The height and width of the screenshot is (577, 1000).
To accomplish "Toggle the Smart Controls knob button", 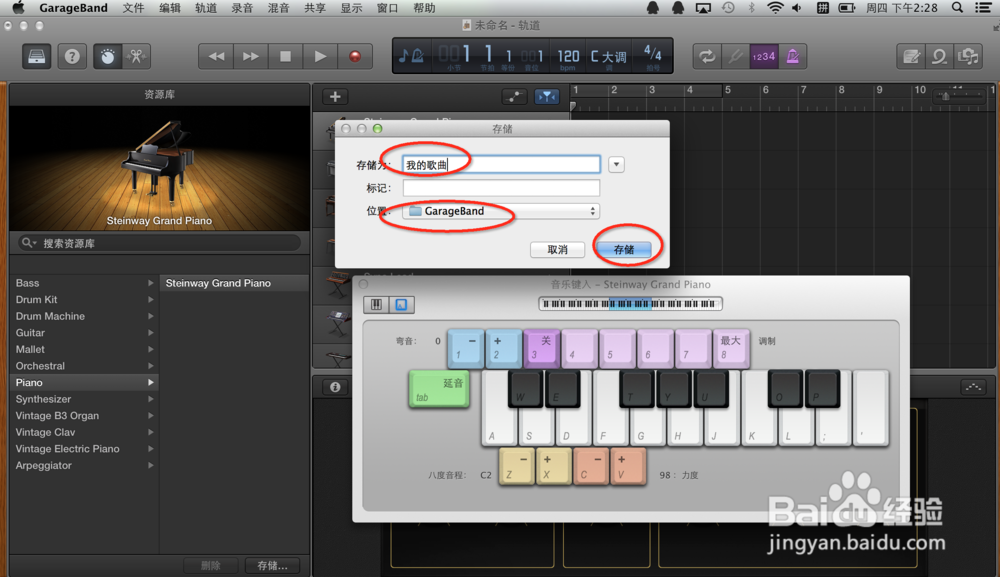I will (x=107, y=57).
